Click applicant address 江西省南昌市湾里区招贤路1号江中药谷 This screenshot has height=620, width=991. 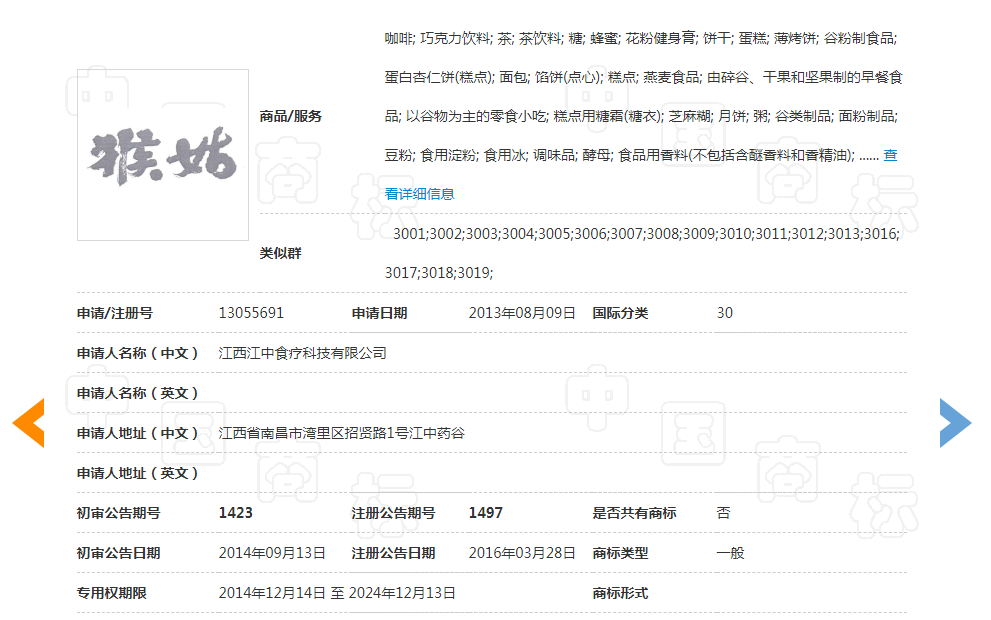341,433
